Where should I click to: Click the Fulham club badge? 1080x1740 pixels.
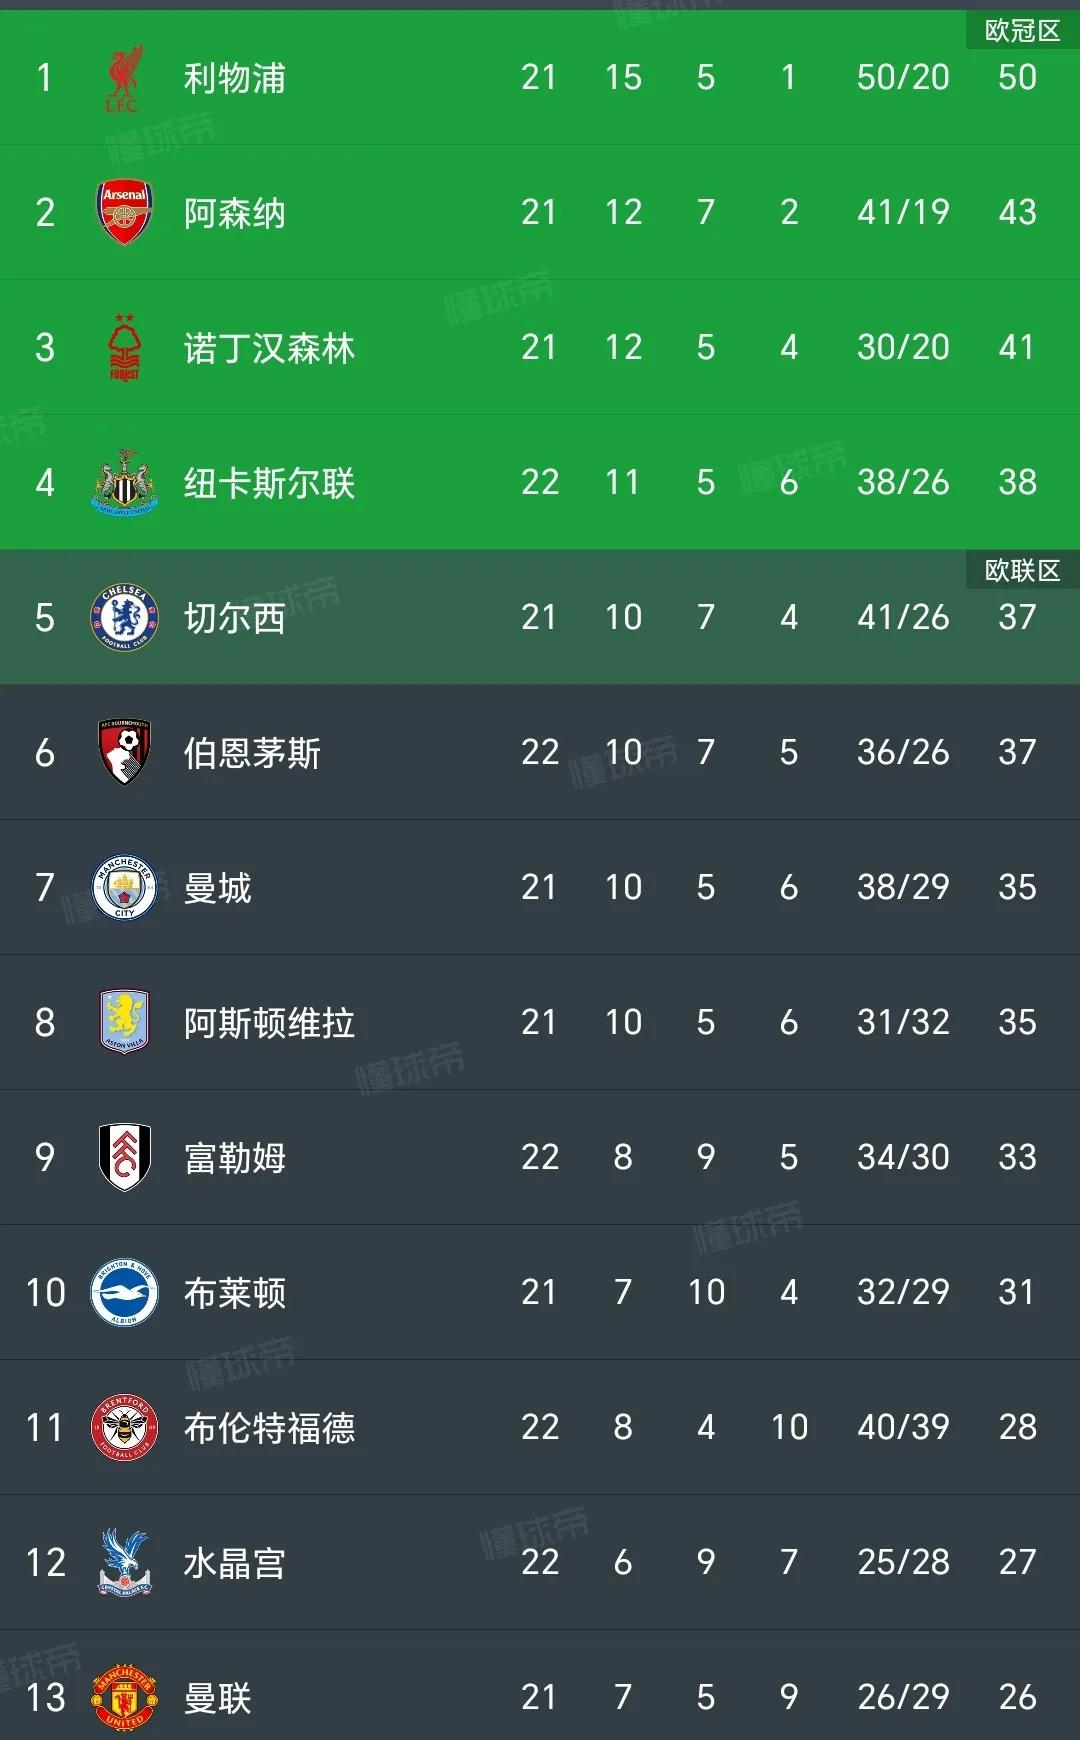point(124,1157)
